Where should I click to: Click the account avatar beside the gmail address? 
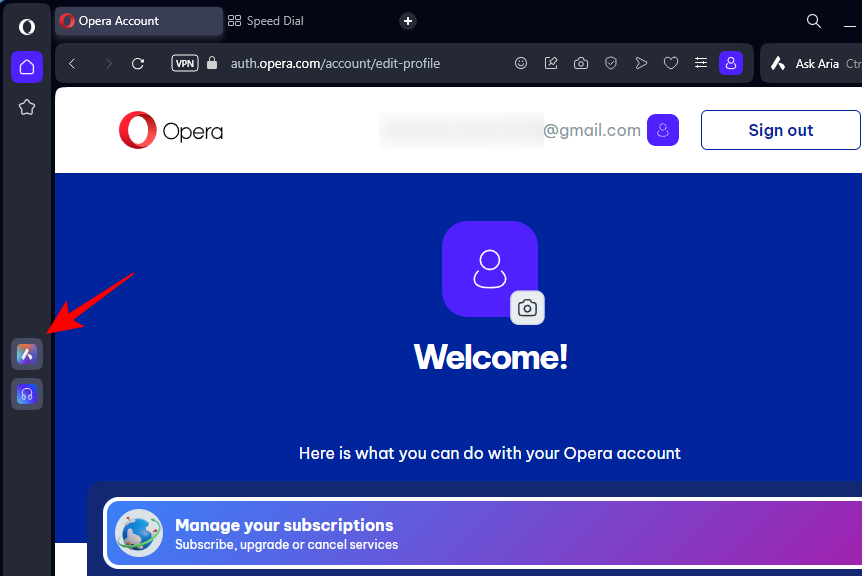pos(663,130)
